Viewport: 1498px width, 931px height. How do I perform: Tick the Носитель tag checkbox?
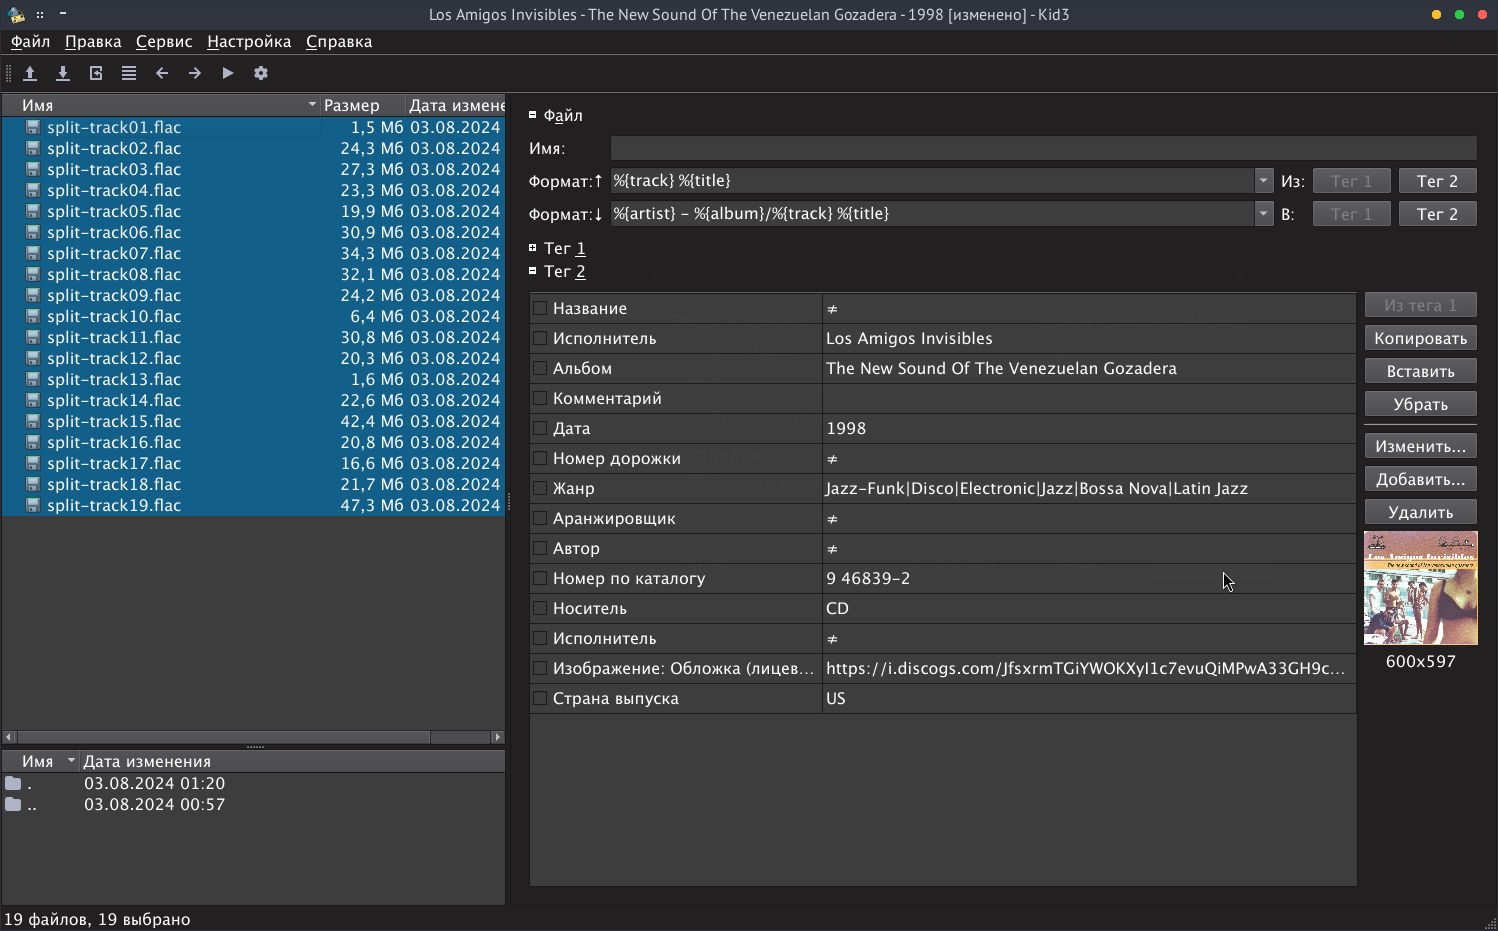click(540, 608)
